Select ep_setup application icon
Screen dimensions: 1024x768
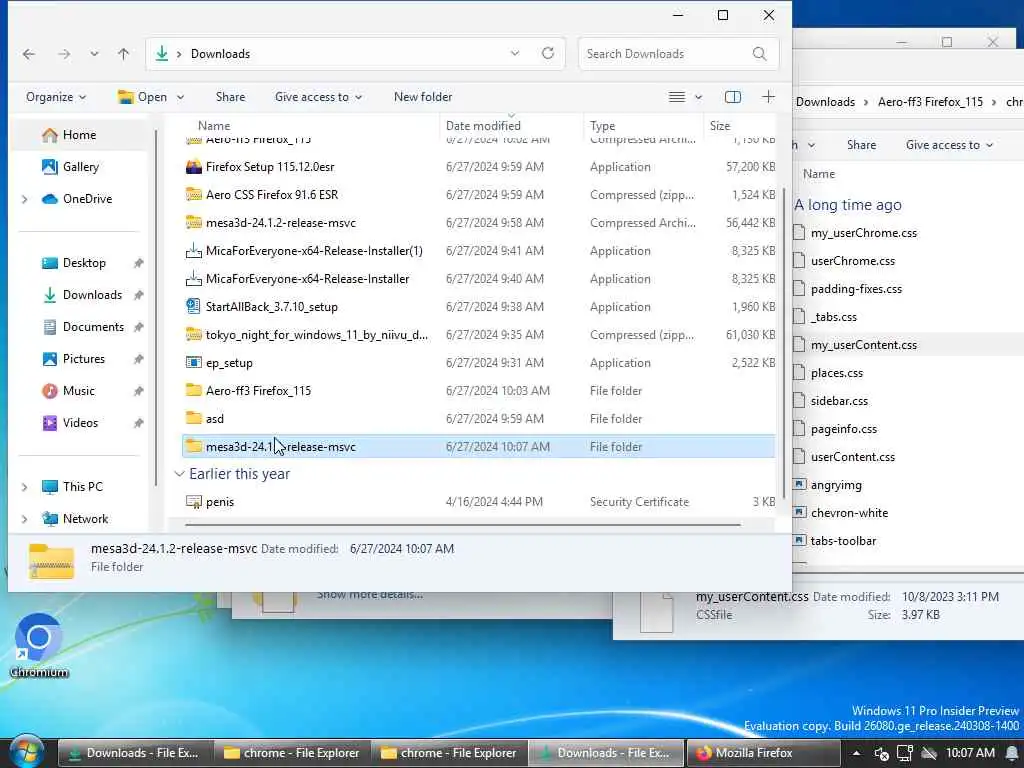pos(193,363)
